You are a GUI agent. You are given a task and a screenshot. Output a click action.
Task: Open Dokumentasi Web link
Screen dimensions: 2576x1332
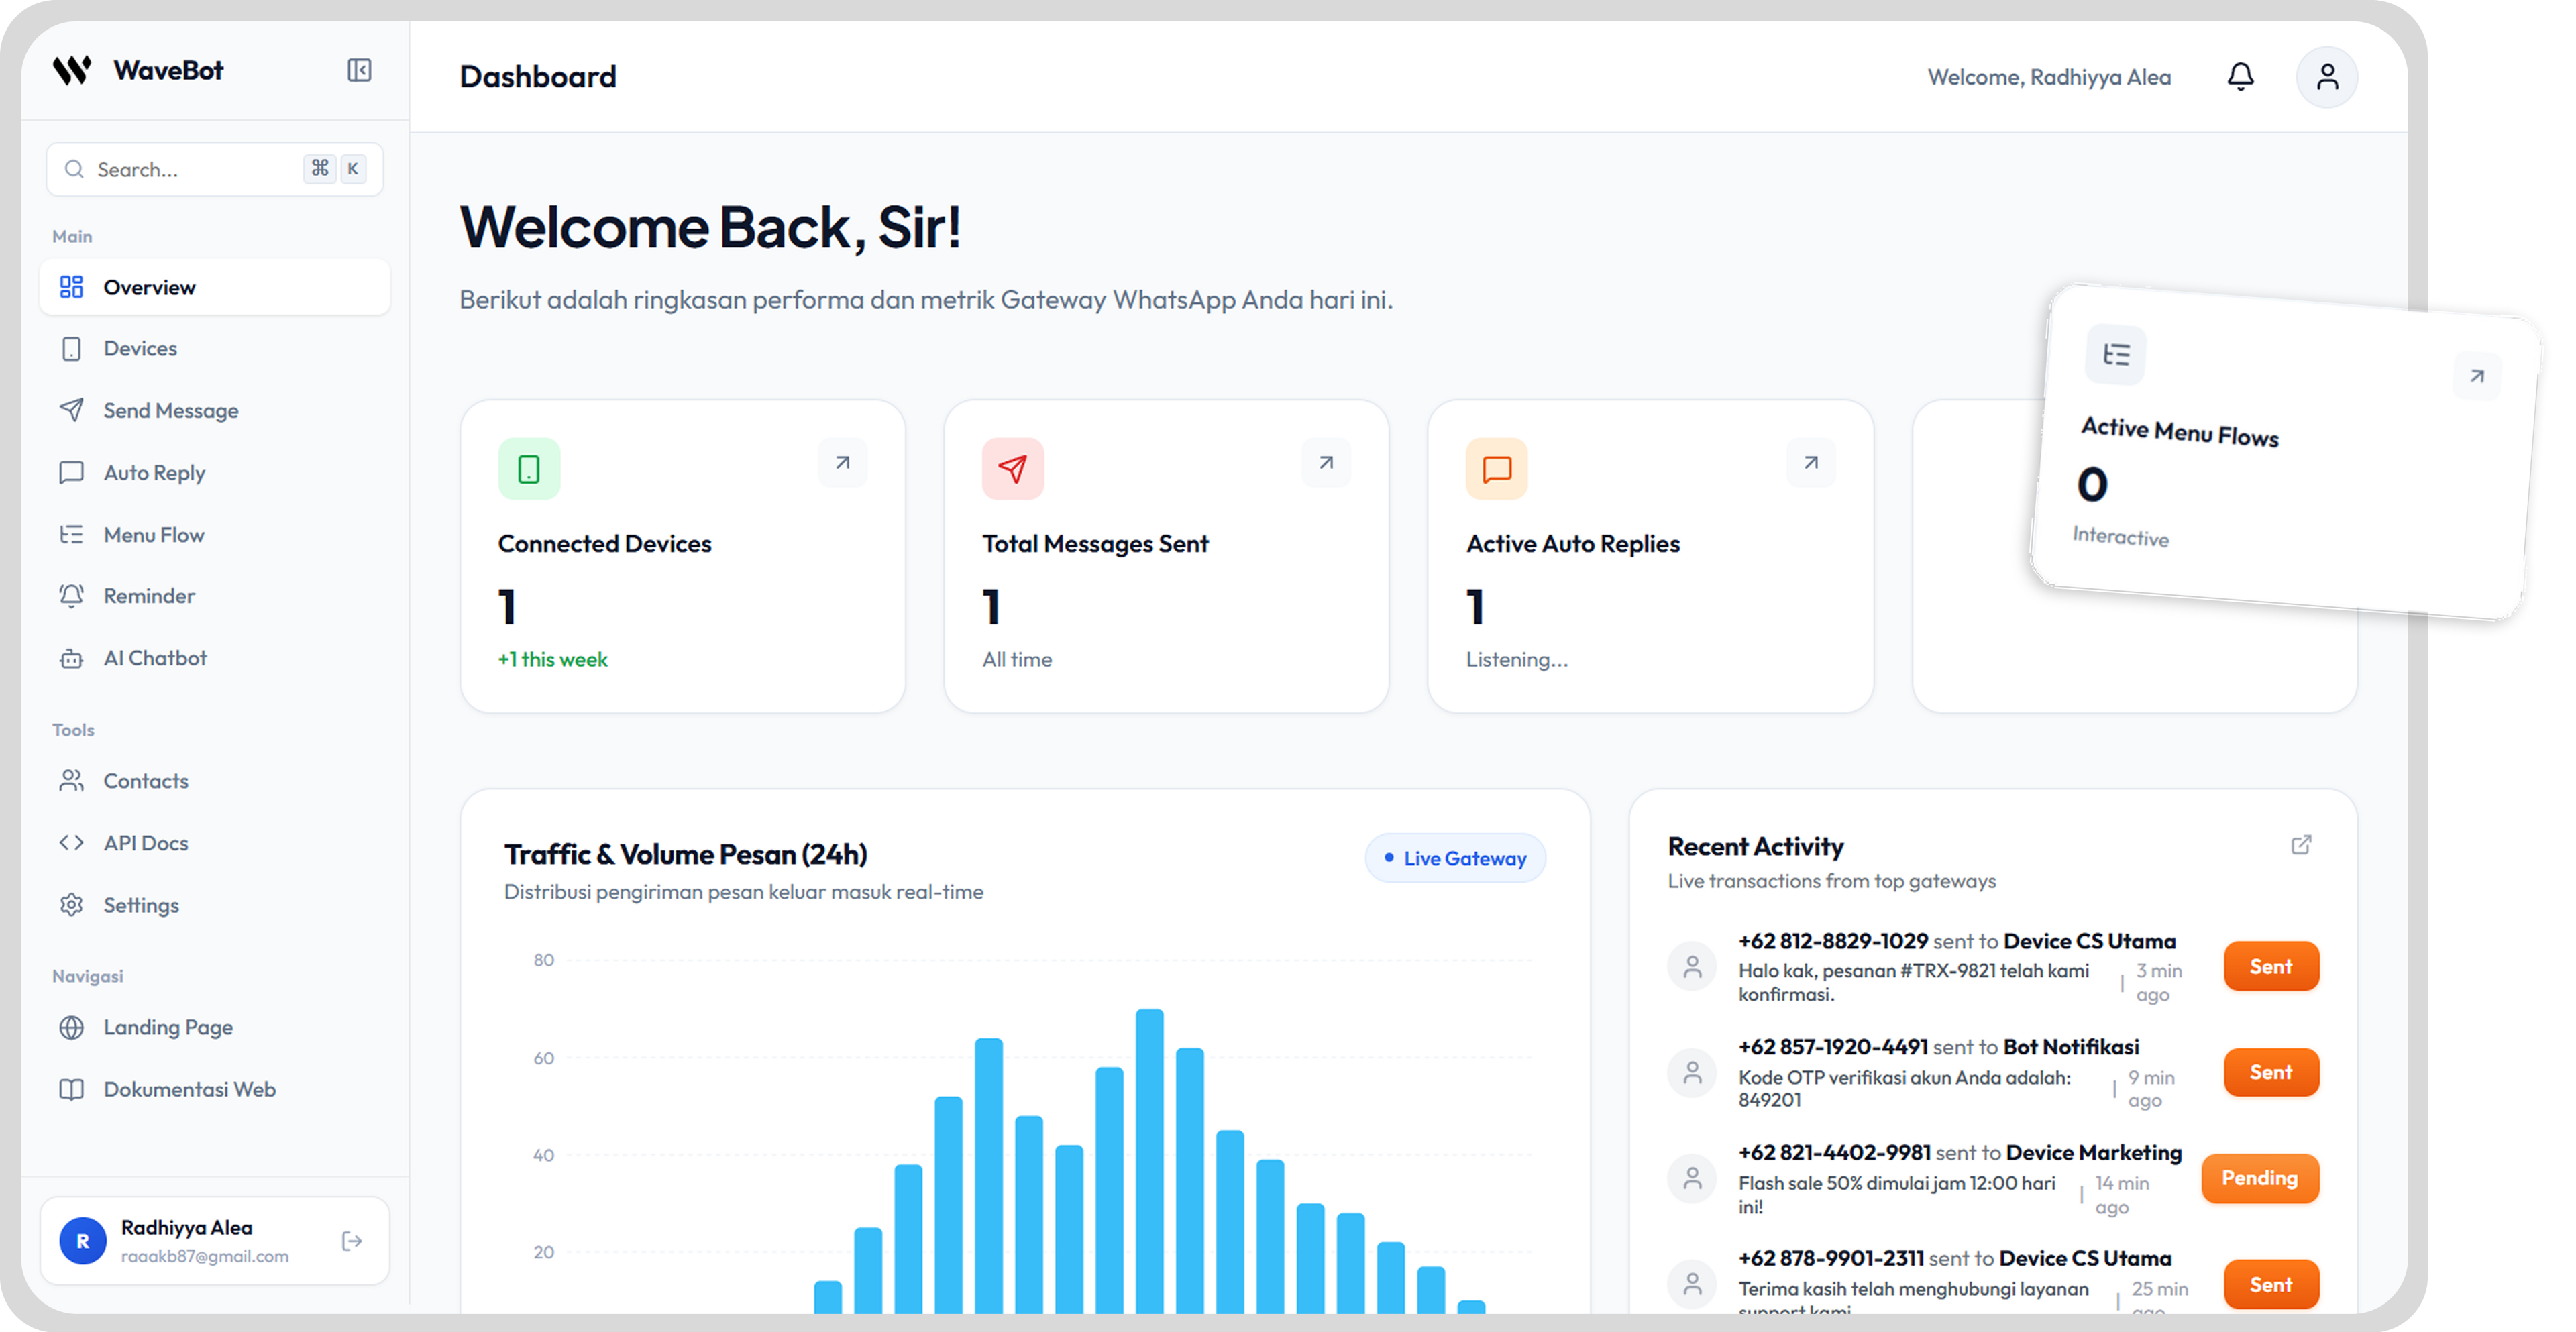[215, 1089]
